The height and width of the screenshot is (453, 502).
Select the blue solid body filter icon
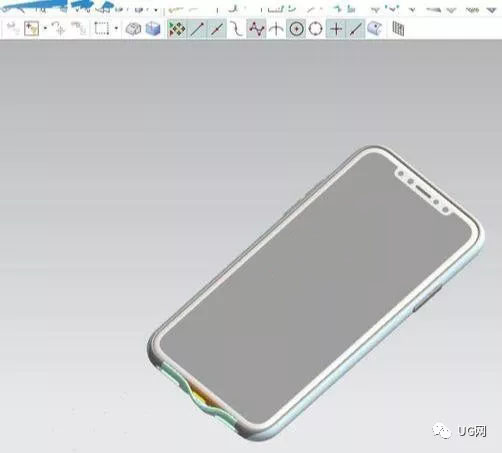pos(153,29)
